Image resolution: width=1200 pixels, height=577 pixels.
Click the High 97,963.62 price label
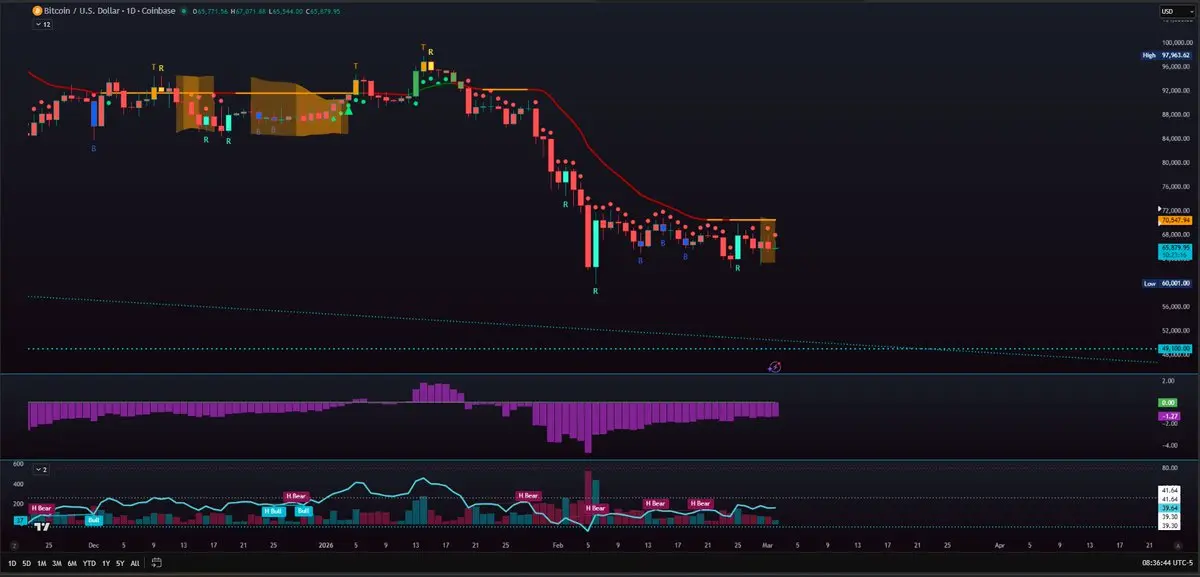[x=1166, y=55]
